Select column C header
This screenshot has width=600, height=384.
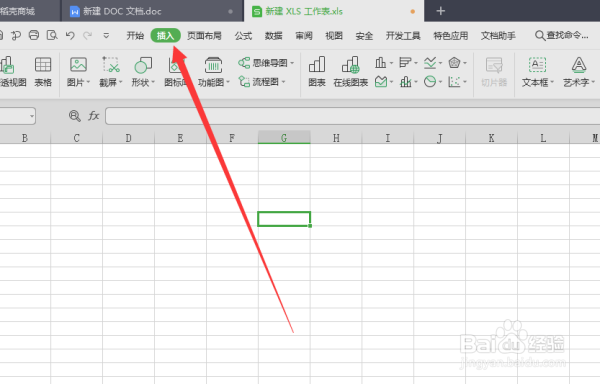[x=77, y=138]
